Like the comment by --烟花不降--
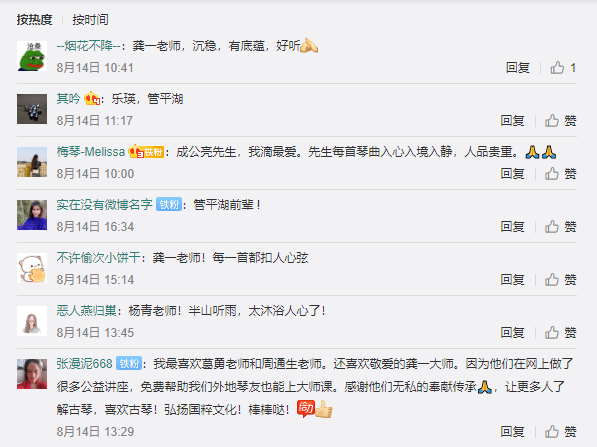Screen dimensions: 597x447 [563, 68]
